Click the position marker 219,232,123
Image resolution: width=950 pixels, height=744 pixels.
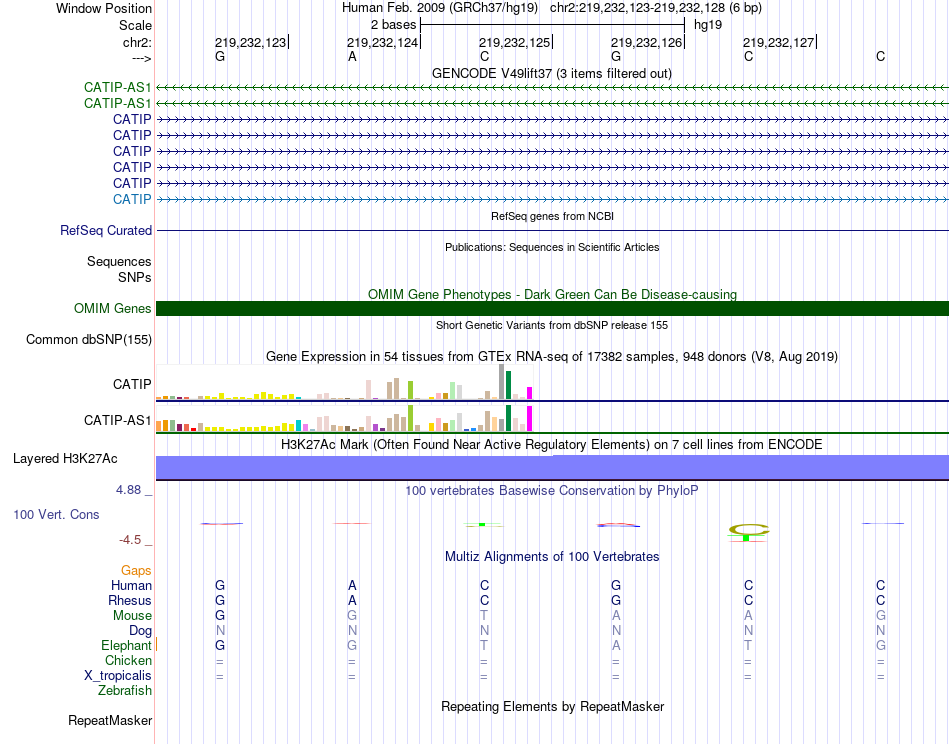click(x=250, y=42)
